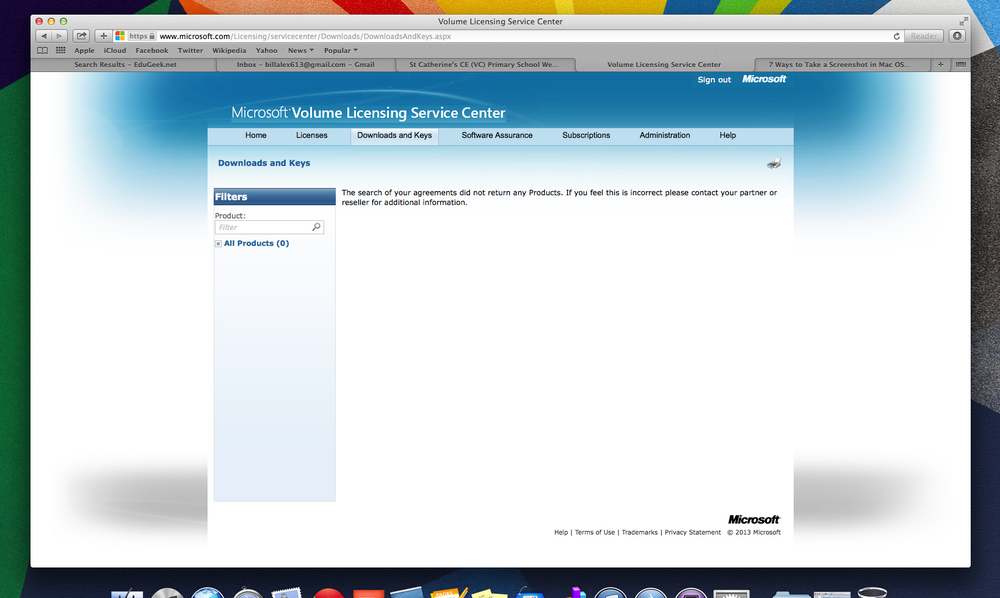This screenshot has height=598, width=1000.
Task: Click the search magnifier in Product filter
Action: coord(316,227)
